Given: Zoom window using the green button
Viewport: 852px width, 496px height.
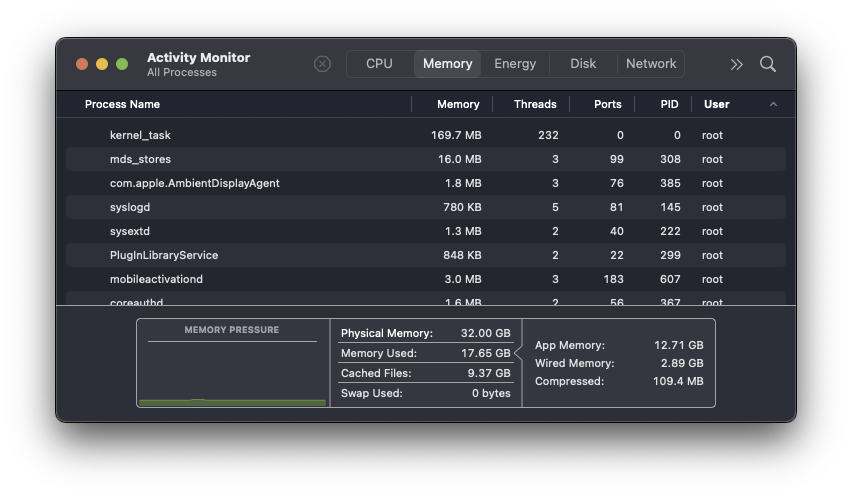Looking at the screenshot, I should pyautogui.click(x=122, y=64).
